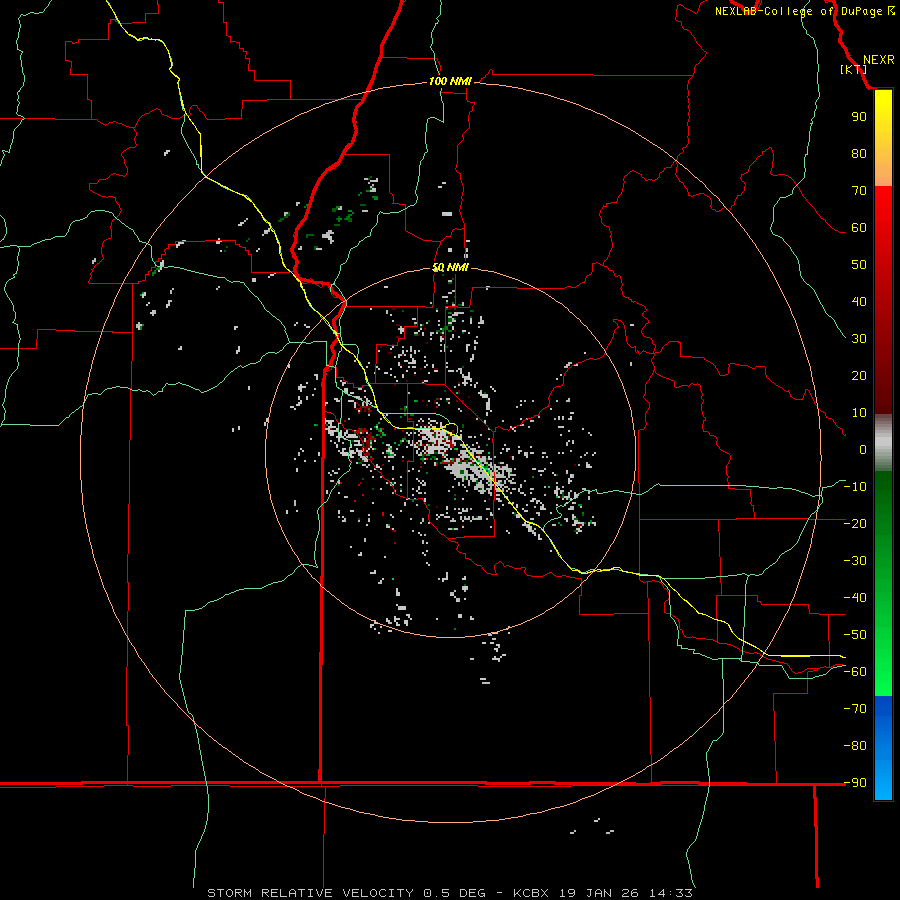Viewport: 900px width, 900px height.
Task: Click the "19 JAN 26" date text
Action: (599, 893)
